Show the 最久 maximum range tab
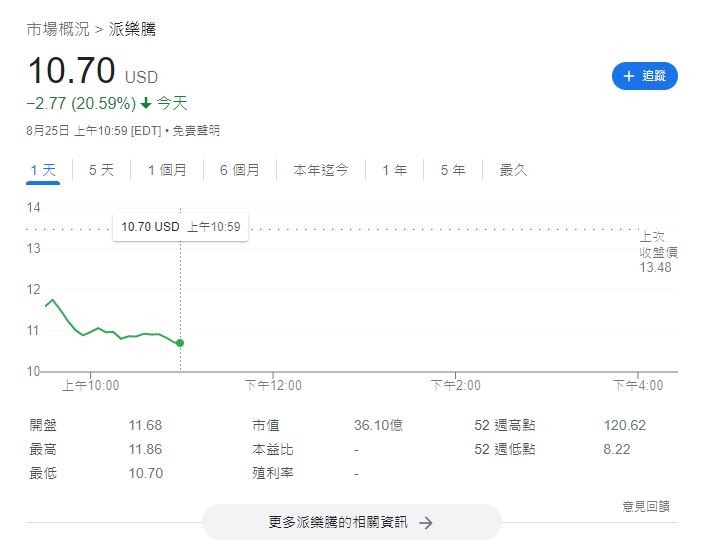728x546 pixels. [x=513, y=170]
